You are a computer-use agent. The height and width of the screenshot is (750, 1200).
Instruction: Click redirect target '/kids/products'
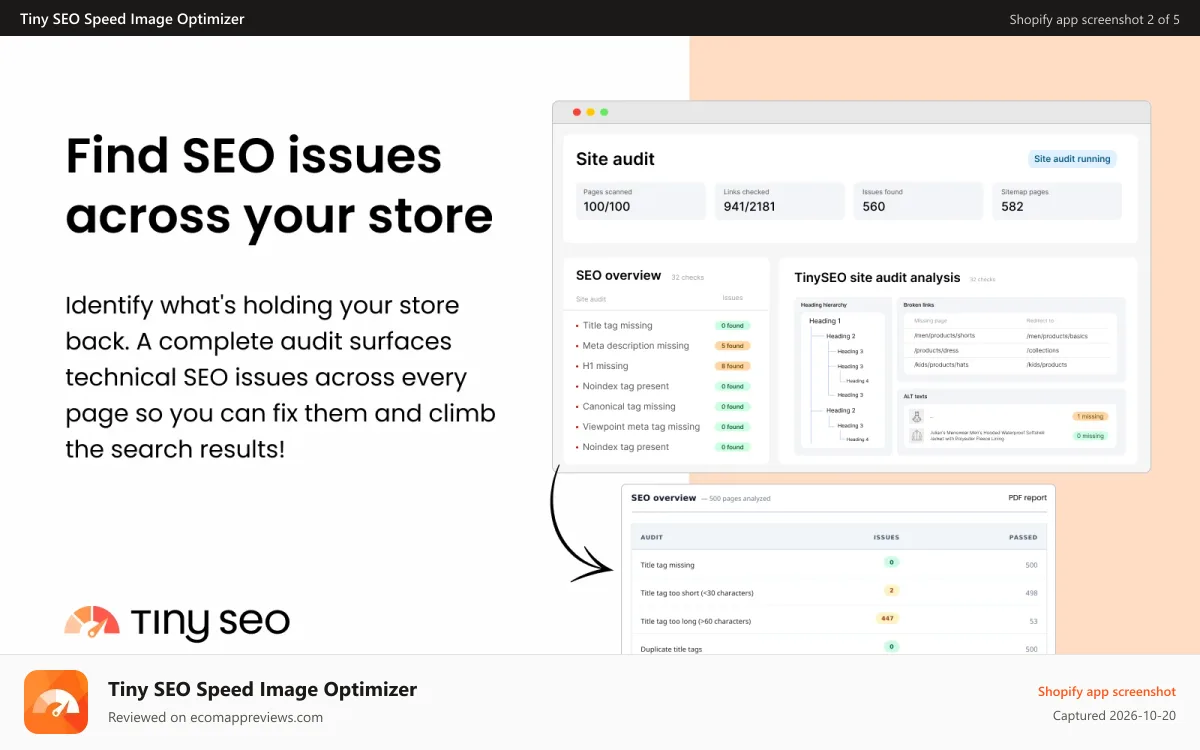point(1047,365)
